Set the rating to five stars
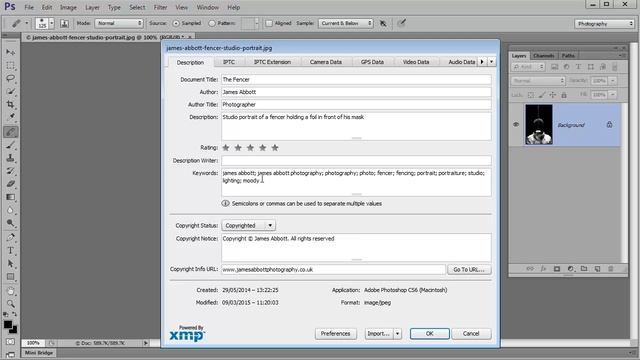 tap(275, 148)
